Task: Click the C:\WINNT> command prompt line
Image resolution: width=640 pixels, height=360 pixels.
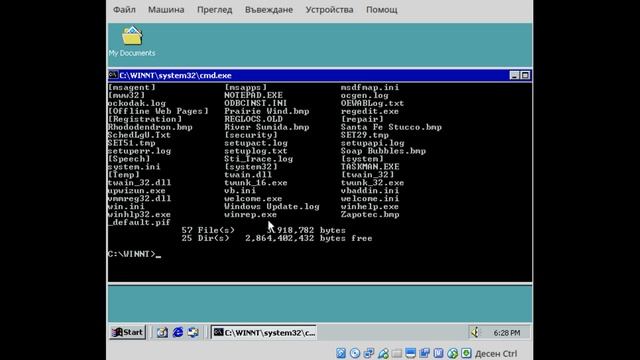Action: [x=134, y=254]
